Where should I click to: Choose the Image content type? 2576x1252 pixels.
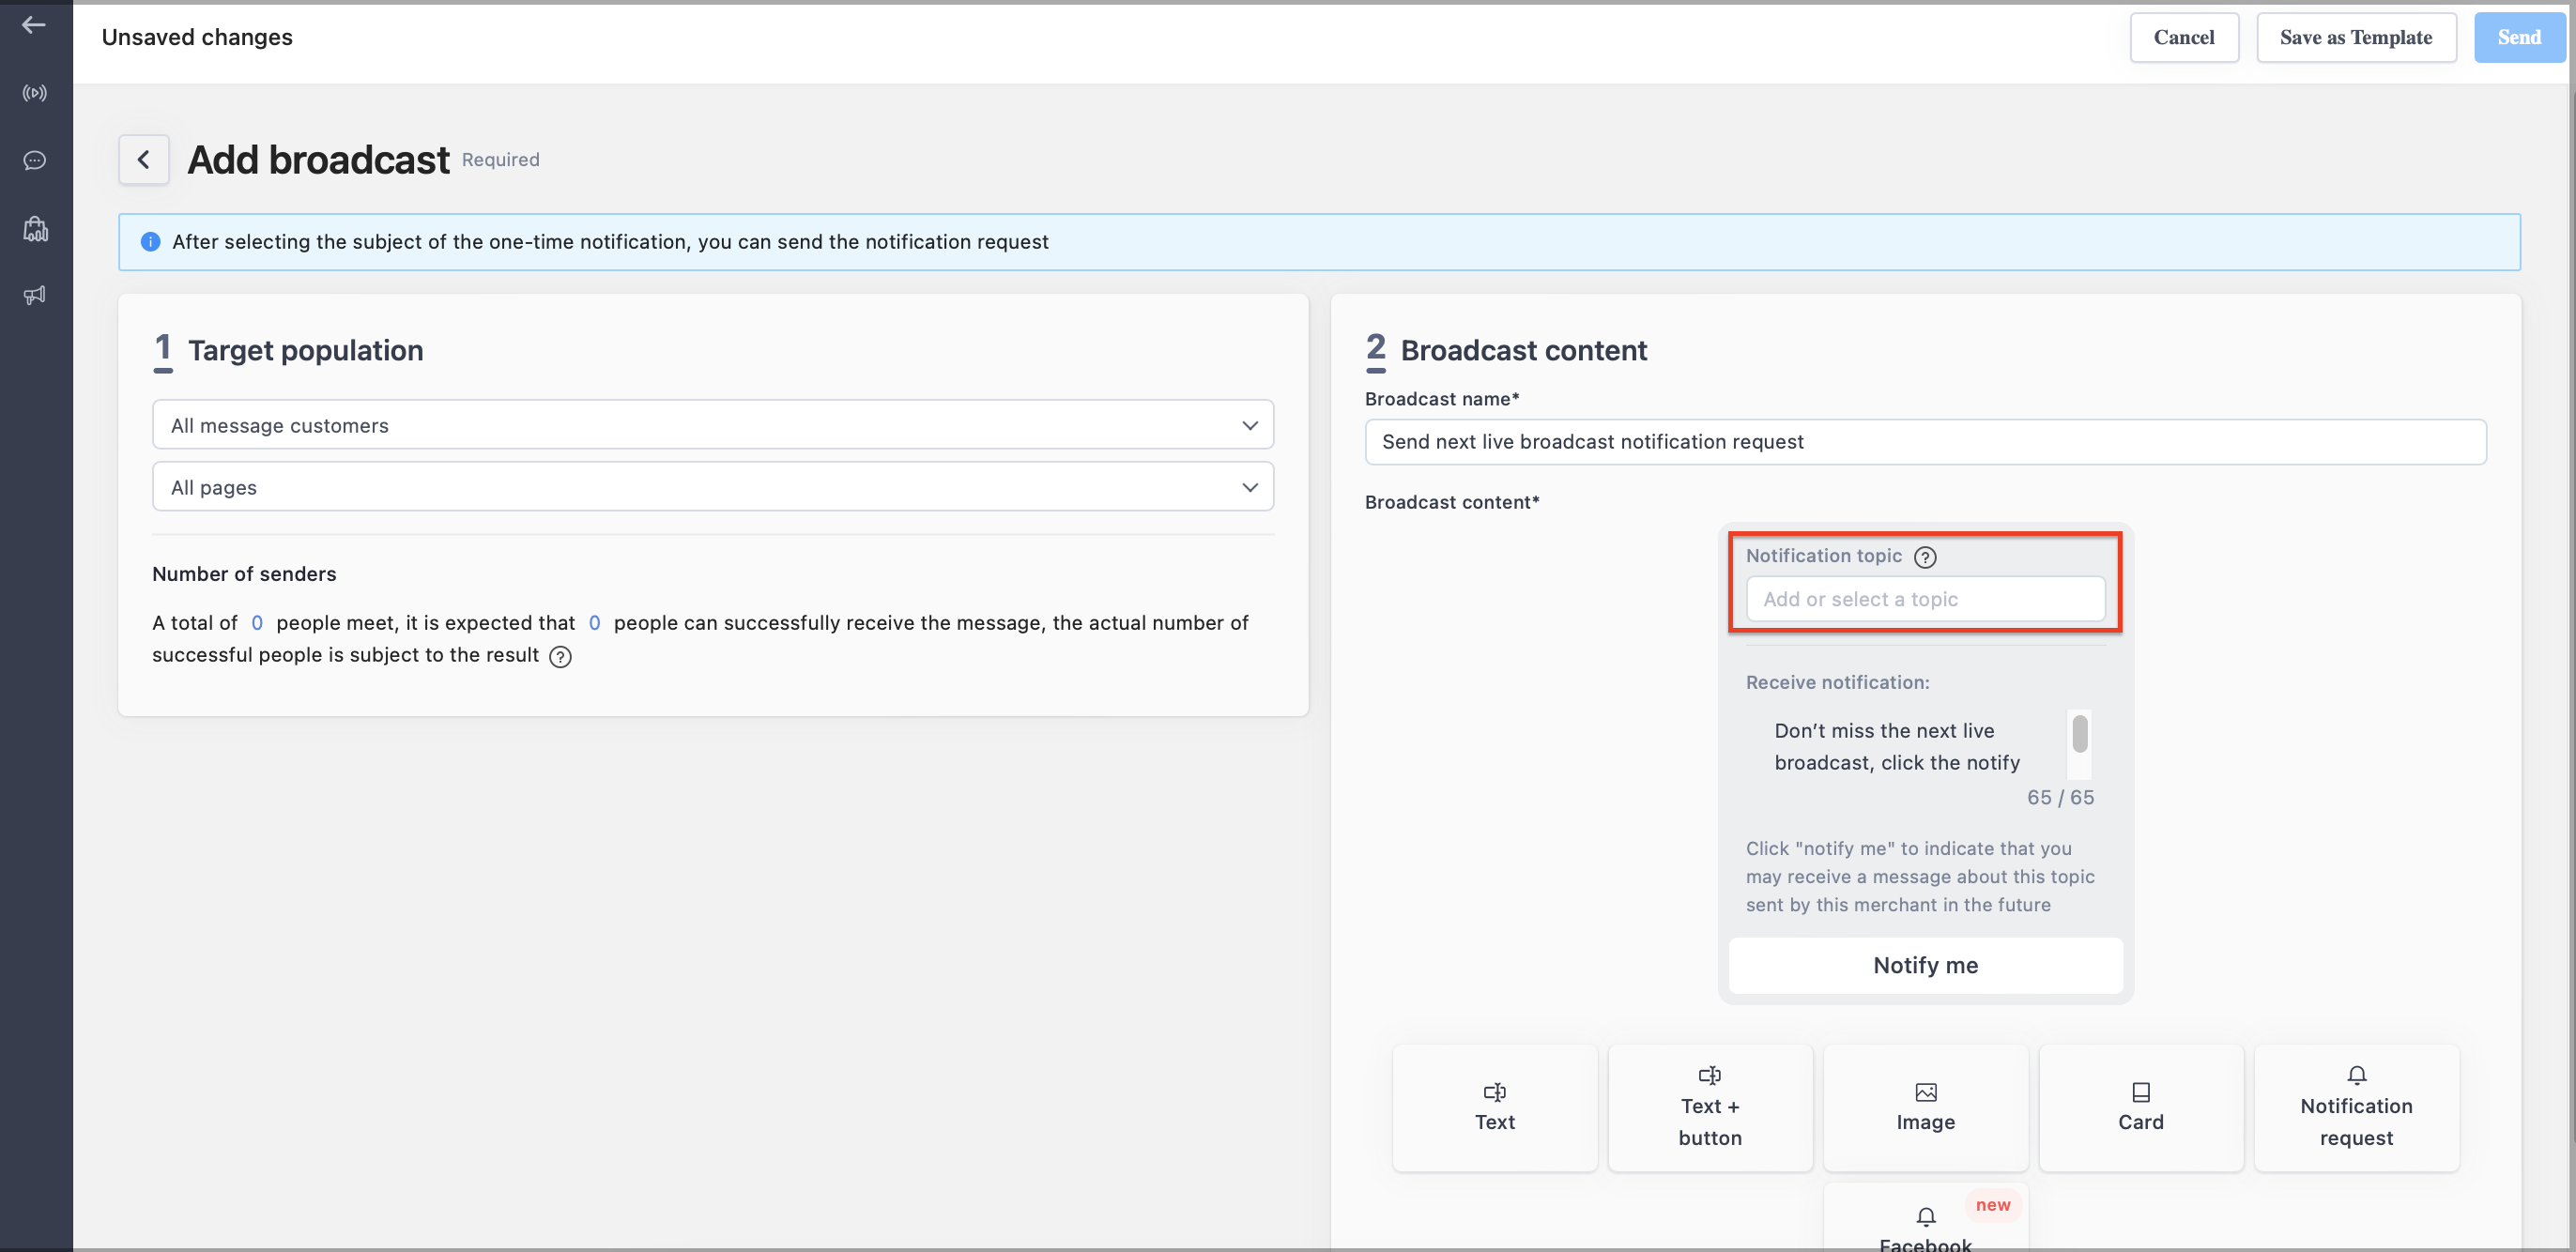pyautogui.click(x=1925, y=1108)
